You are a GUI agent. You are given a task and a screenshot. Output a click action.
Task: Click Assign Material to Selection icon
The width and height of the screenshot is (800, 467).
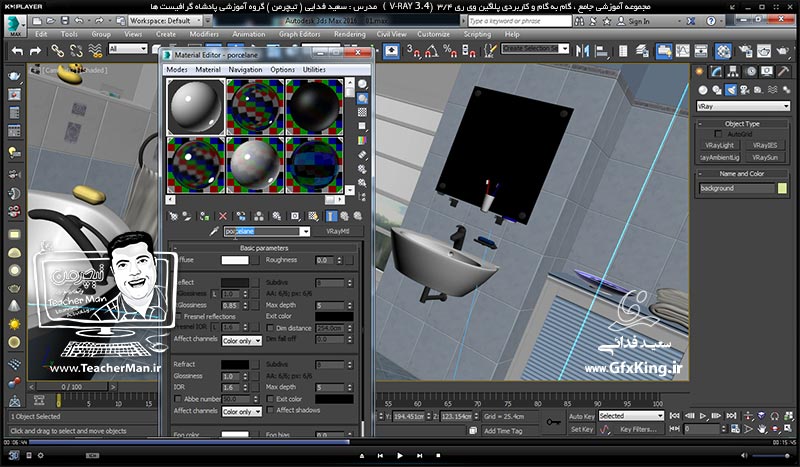[204, 216]
